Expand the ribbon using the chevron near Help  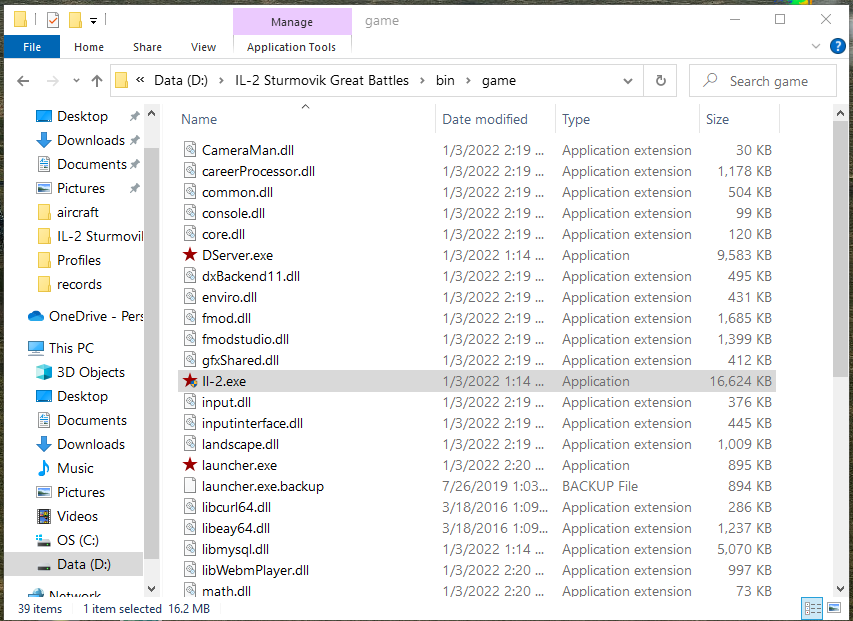(815, 45)
